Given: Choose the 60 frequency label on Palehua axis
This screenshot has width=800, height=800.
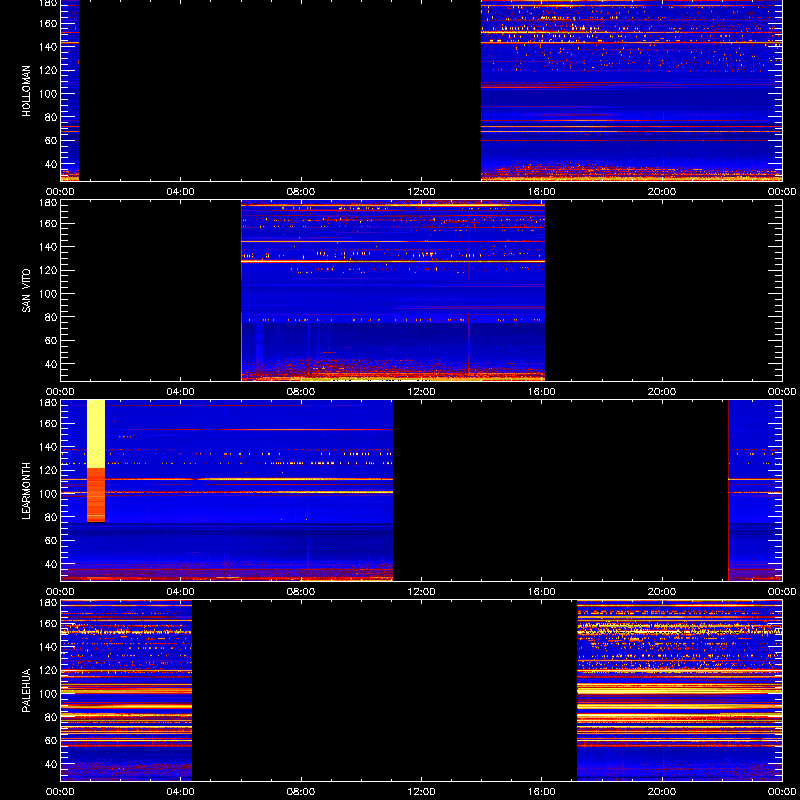Looking at the screenshot, I should click(x=51, y=741).
